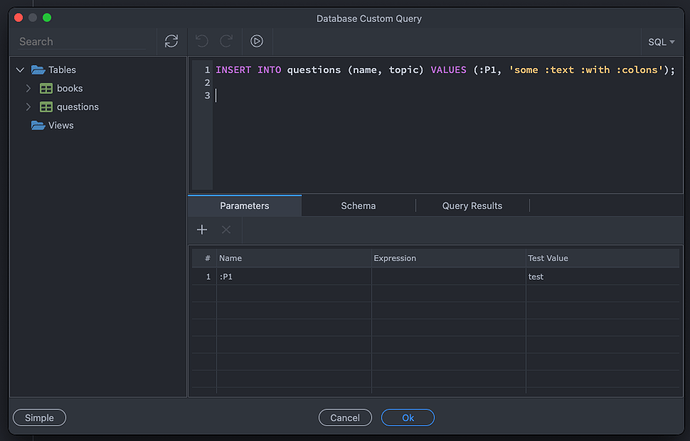Viewport: 690px width, 441px height.
Task: Click the Name column header
Action: click(294, 258)
